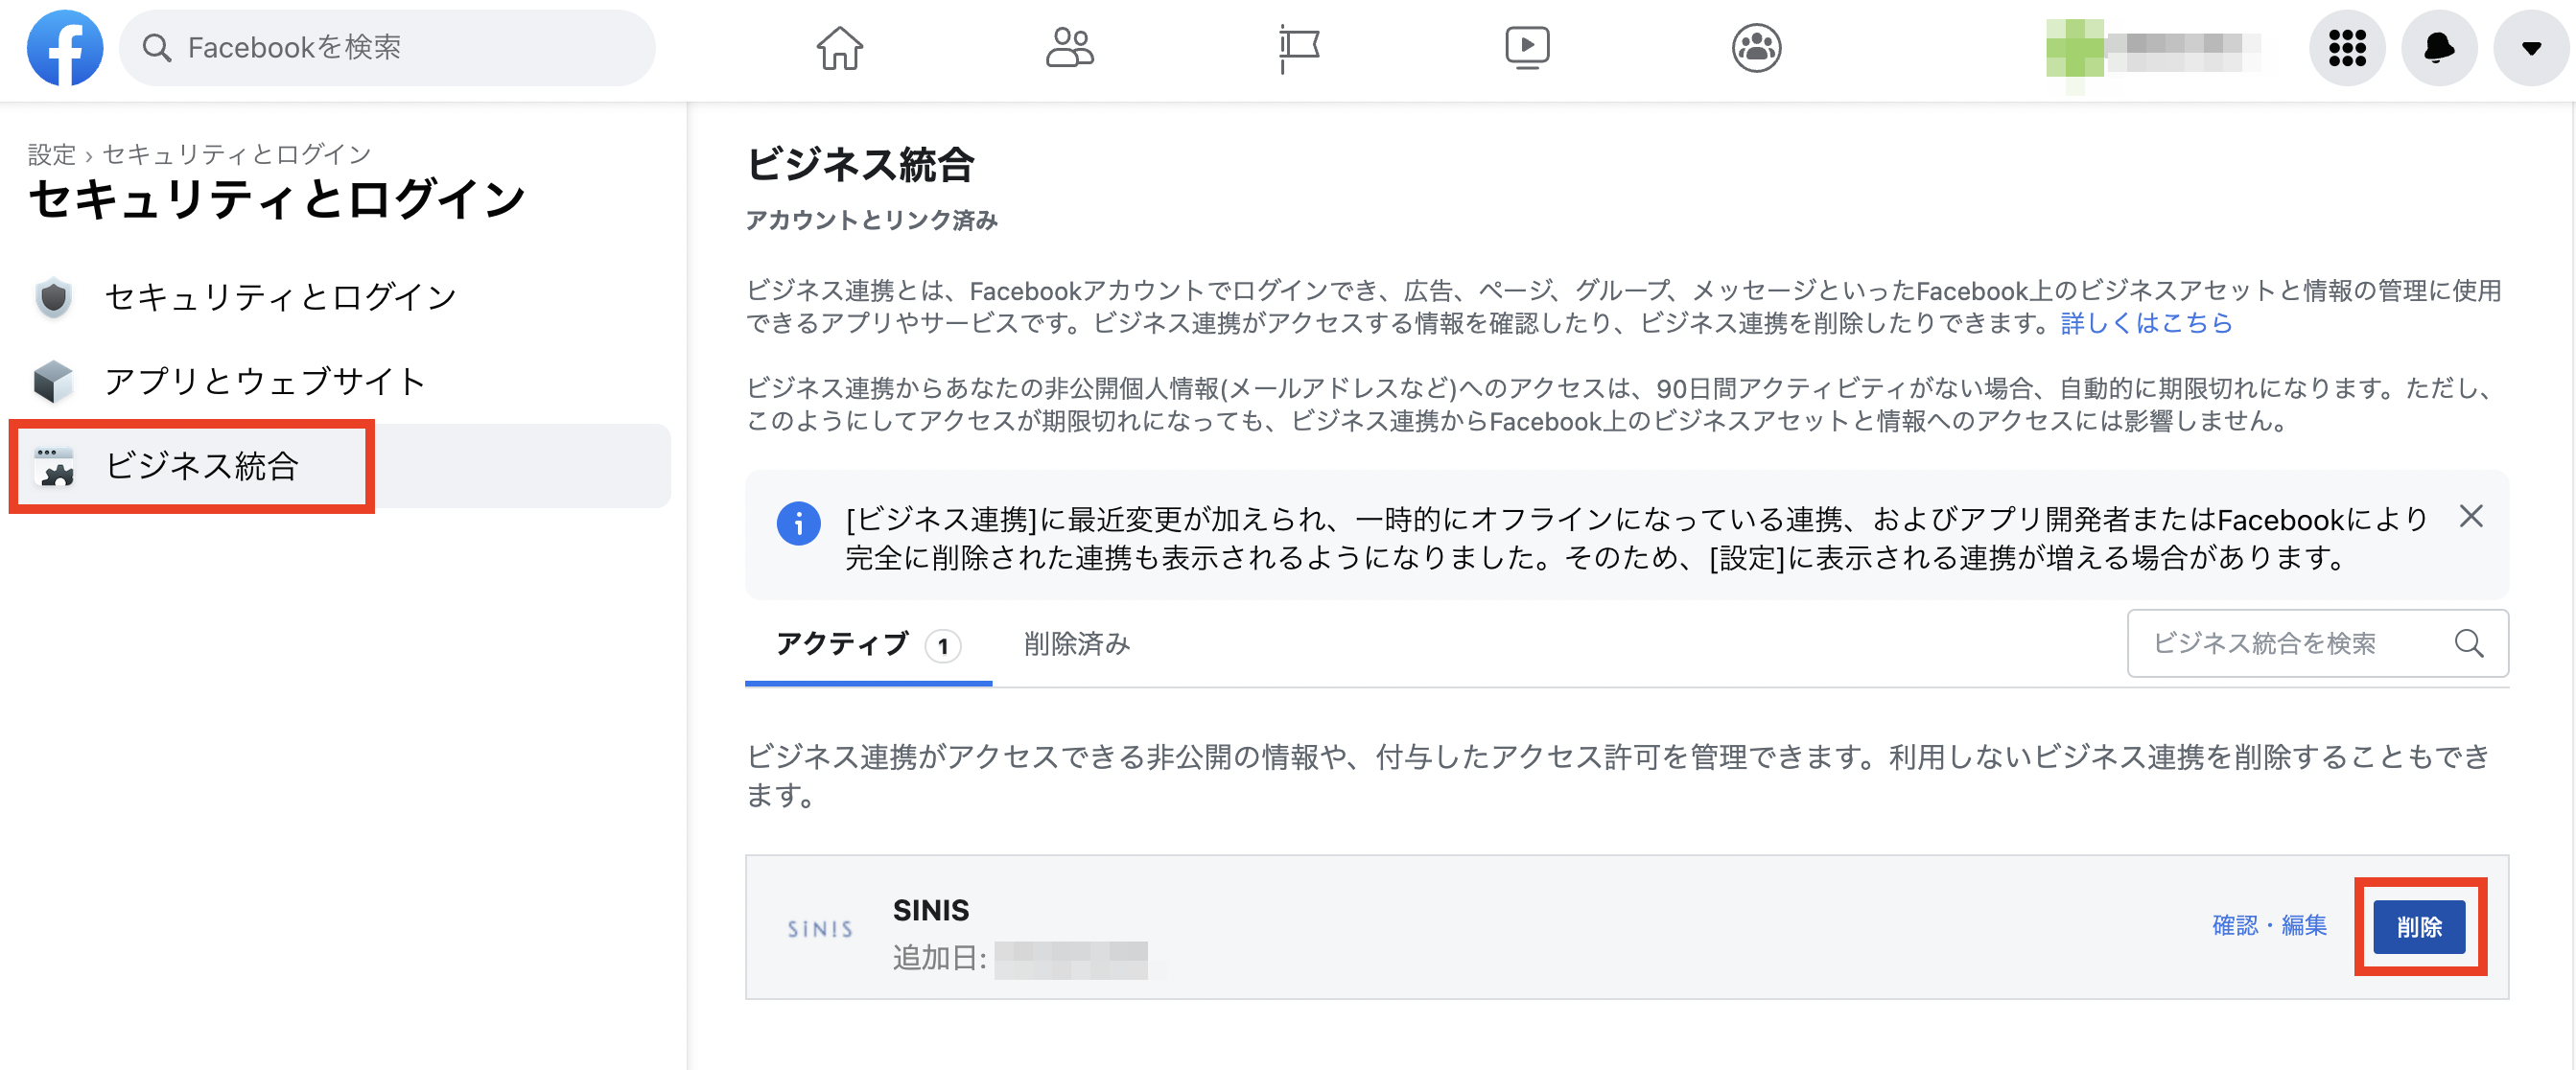Image resolution: width=2576 pixels, height=1070 pixels.
Task: Open the Groups icon in top bar
Action: pos(1756,47)
